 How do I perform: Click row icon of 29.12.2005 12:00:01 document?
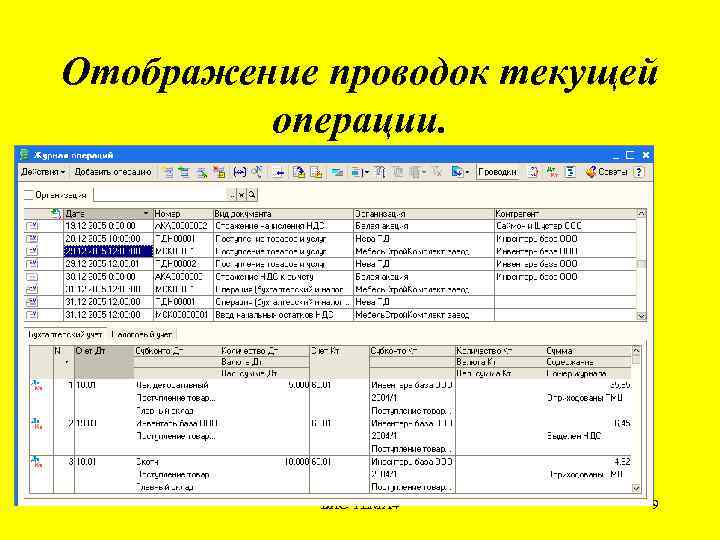pyautogui.click(x=32, y=264)
